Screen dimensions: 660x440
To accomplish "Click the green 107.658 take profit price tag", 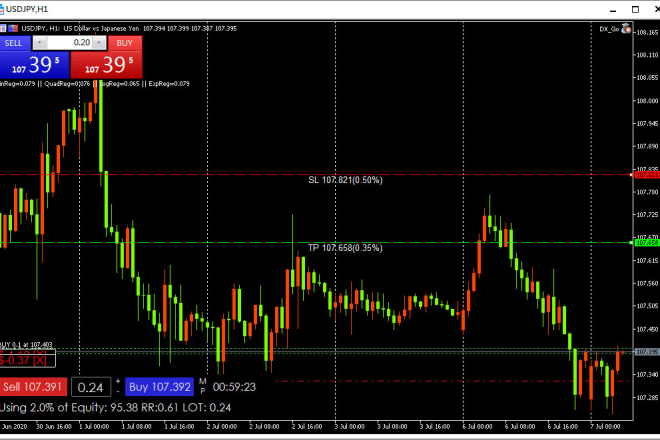I will (647, 243).
